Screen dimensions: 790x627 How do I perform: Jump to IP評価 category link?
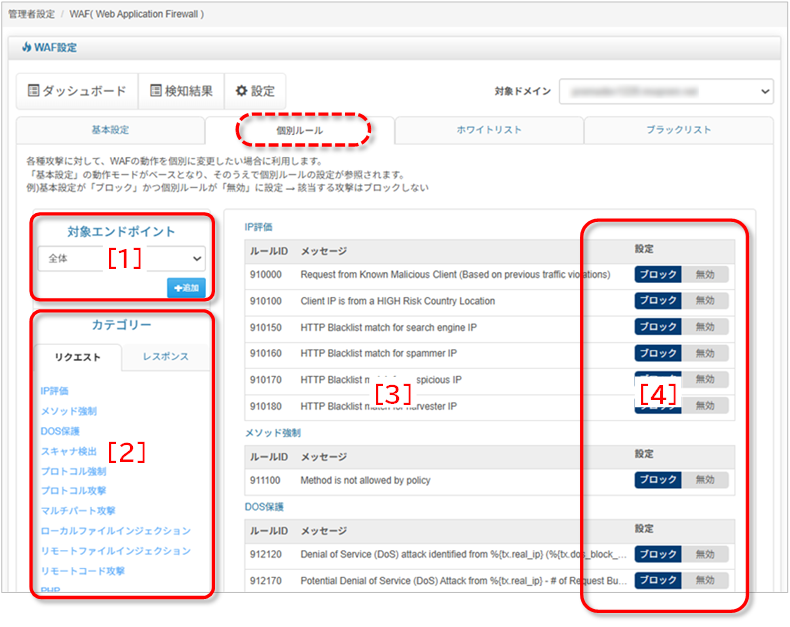click(x=54, y=391)
